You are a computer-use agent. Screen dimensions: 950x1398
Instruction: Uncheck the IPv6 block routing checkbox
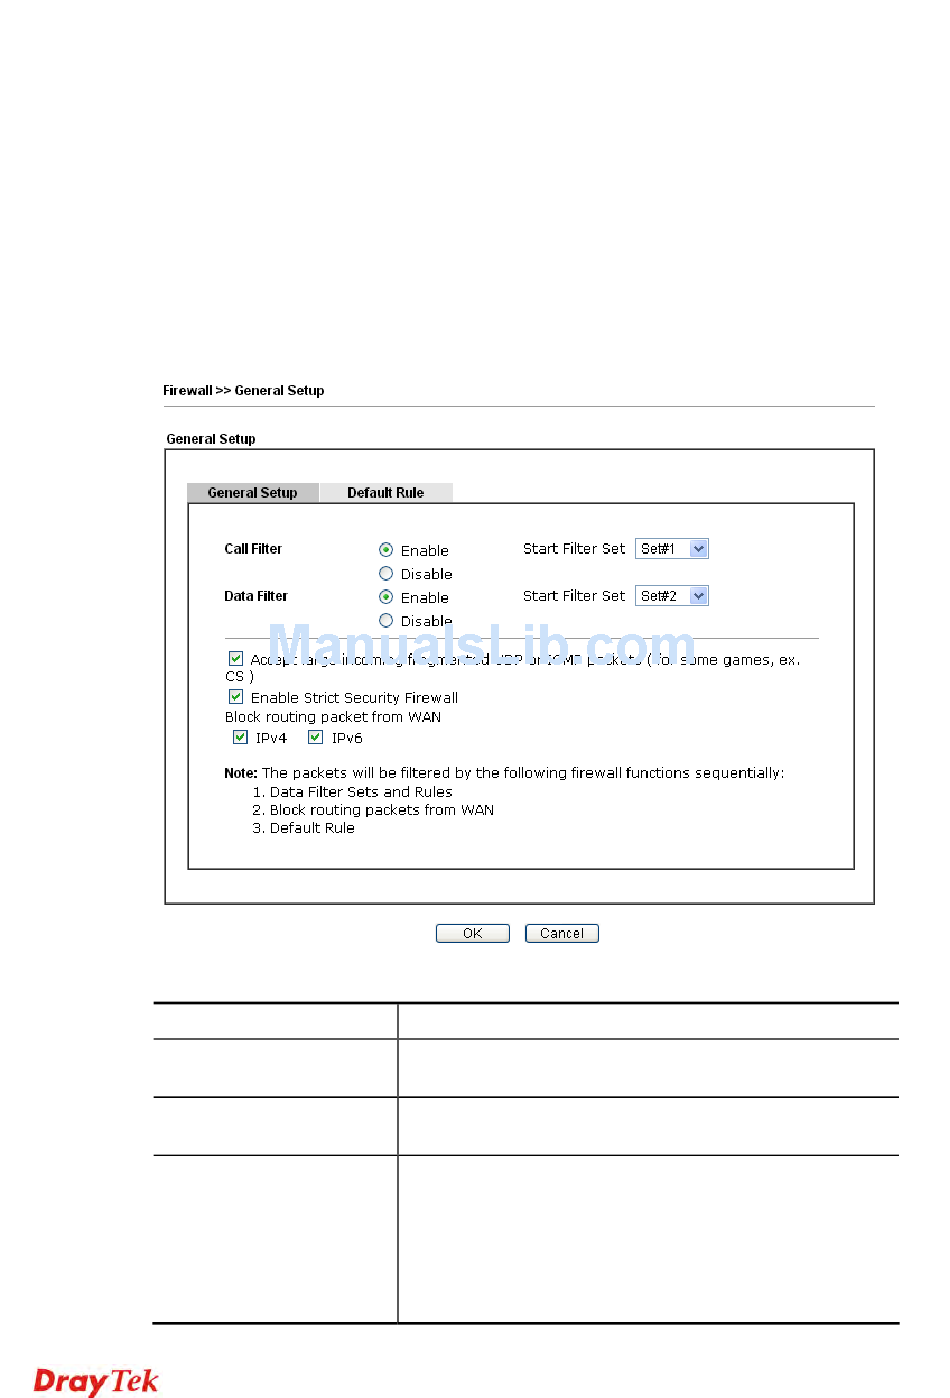point(315,737)
